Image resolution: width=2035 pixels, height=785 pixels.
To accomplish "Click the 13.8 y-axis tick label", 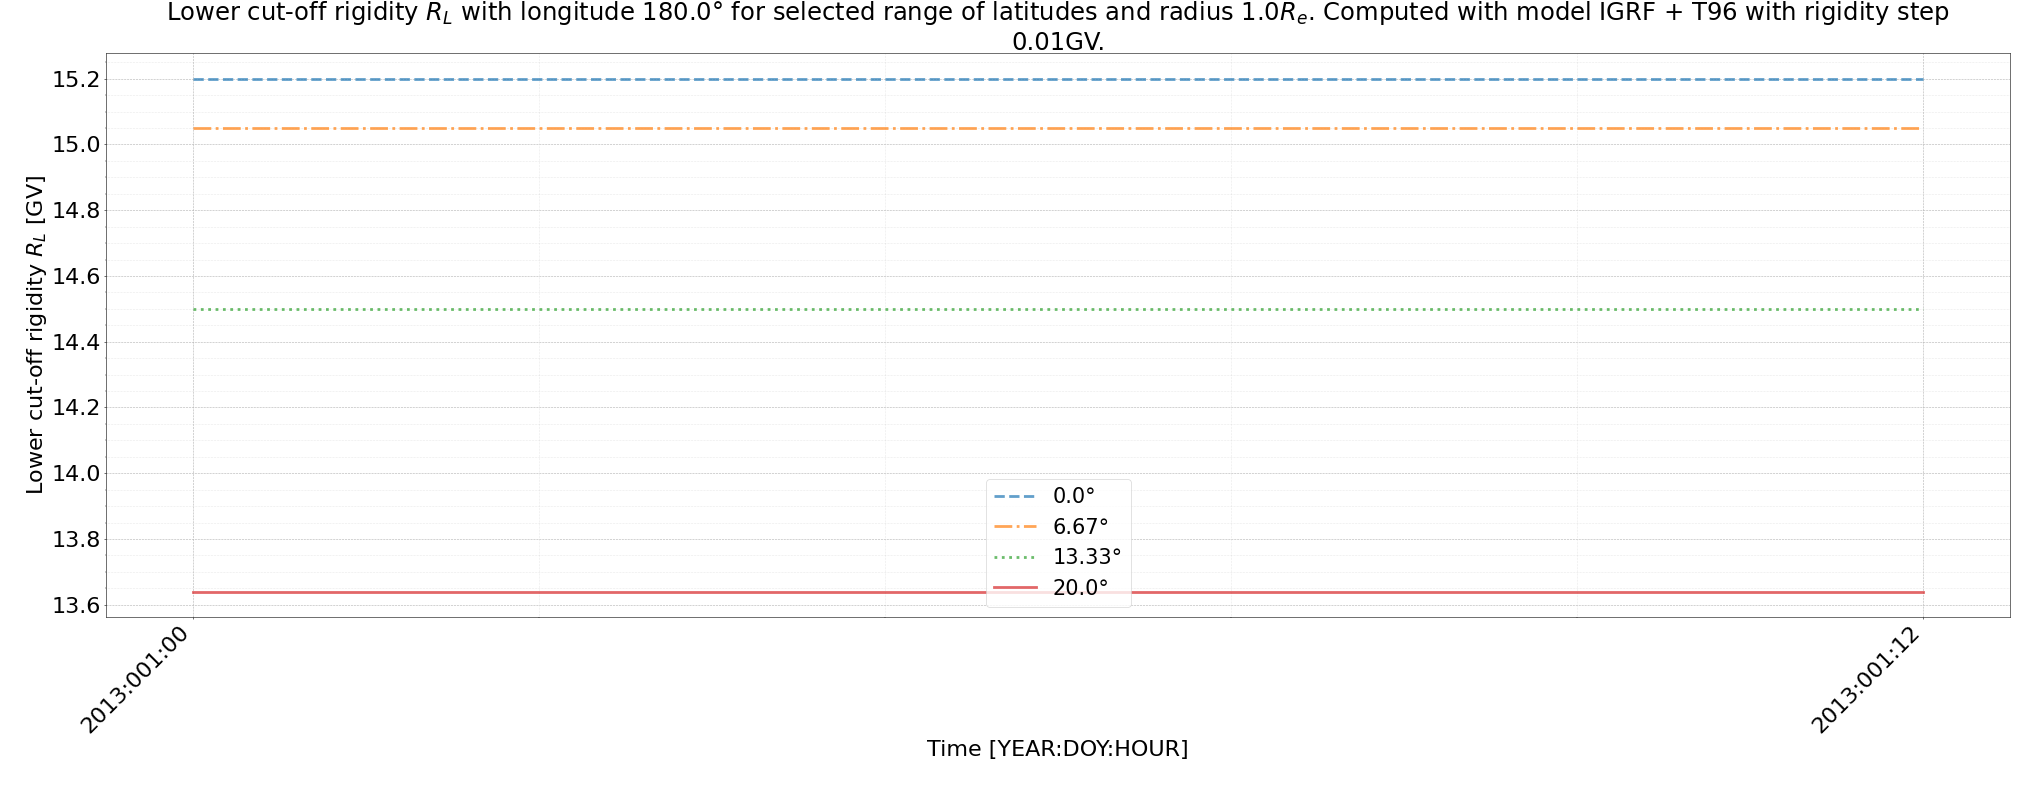I will click(x=76, y=540).
